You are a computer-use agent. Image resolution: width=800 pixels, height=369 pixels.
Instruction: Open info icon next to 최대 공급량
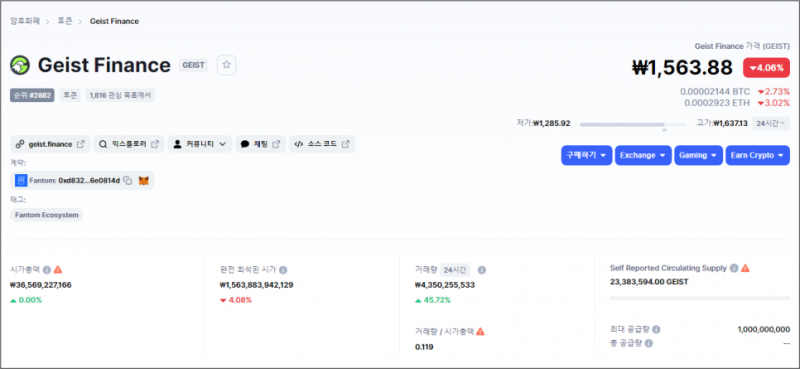click(656, 330)
